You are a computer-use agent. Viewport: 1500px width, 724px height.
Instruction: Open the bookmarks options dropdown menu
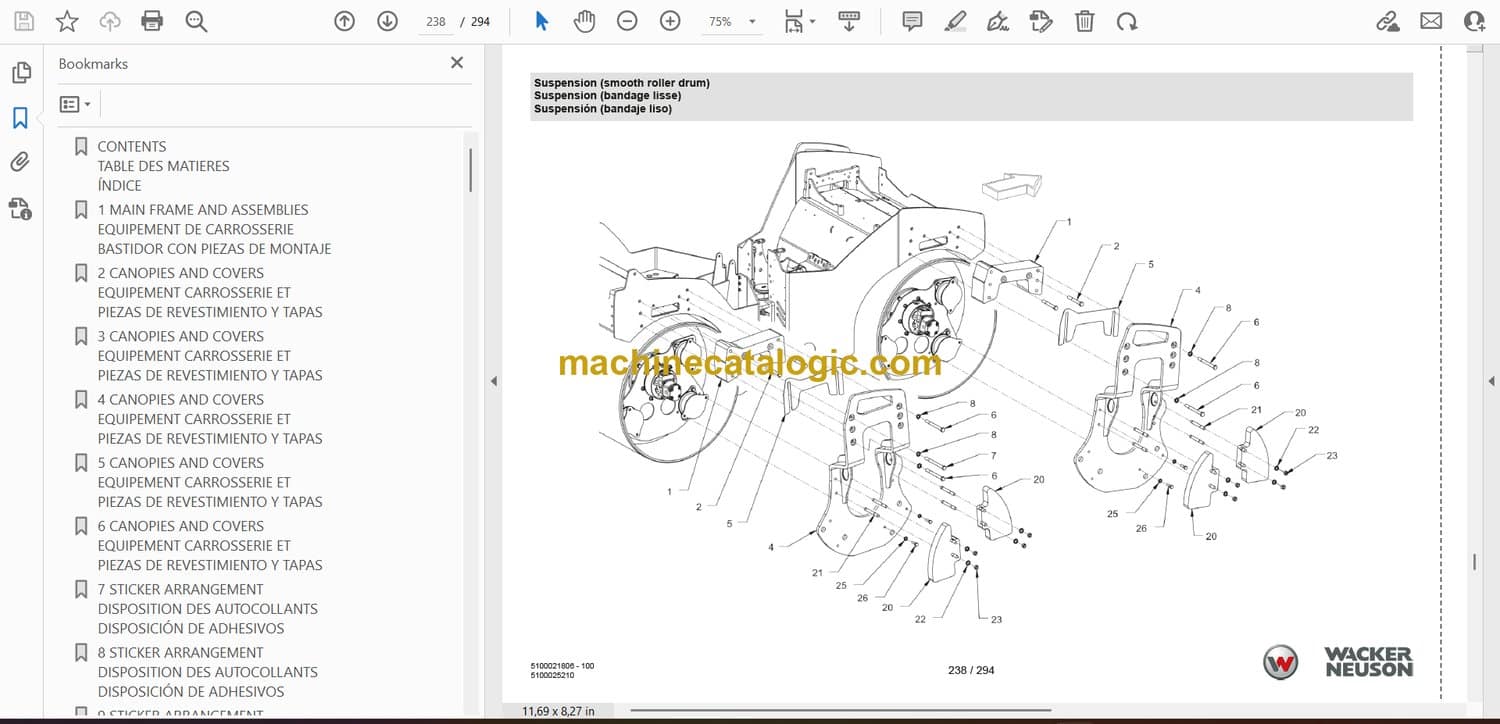coord(75,104)
